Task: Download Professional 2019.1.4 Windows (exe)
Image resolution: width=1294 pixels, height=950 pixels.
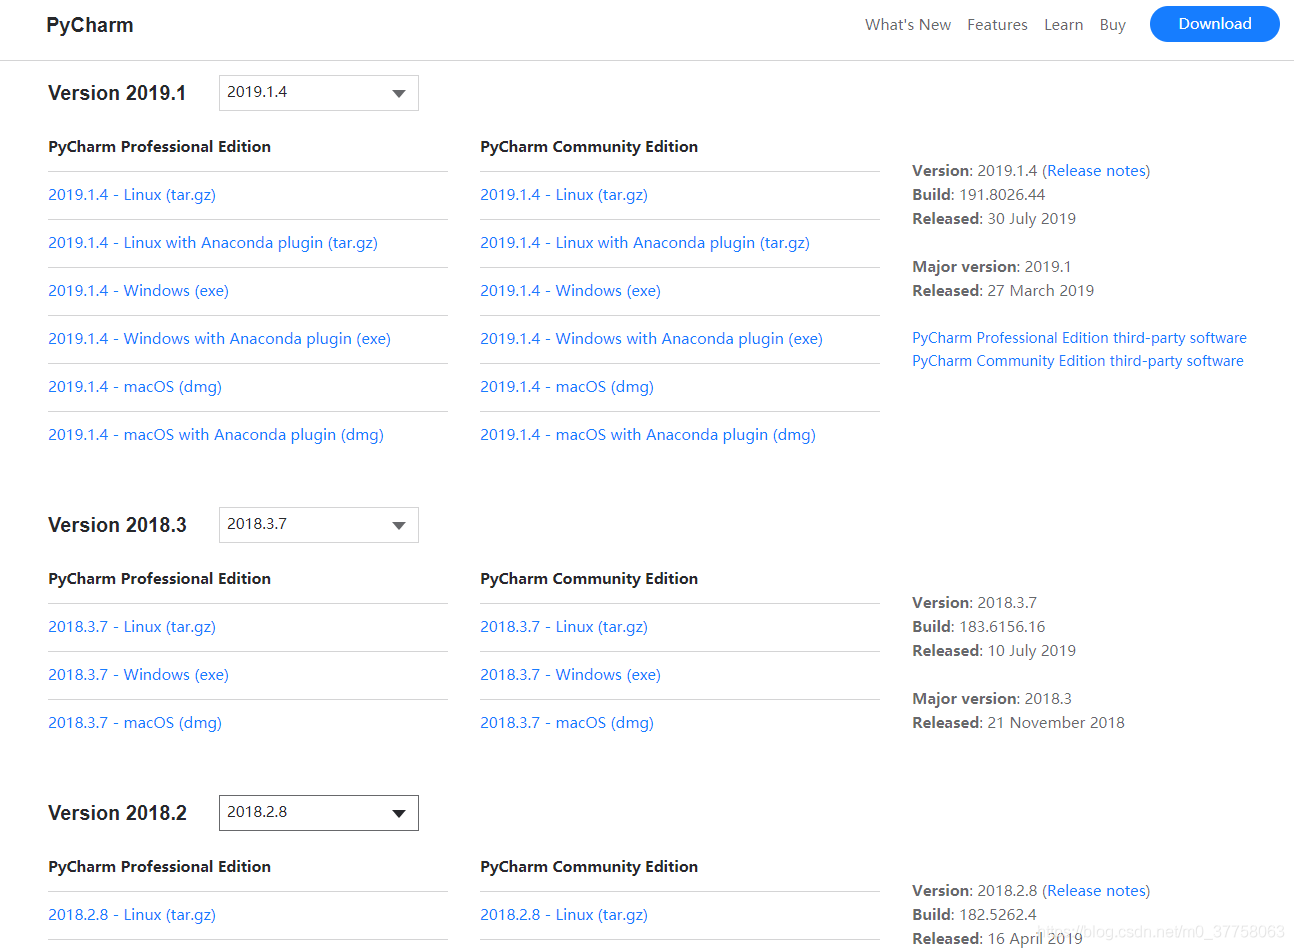Action: pos(138,291)
